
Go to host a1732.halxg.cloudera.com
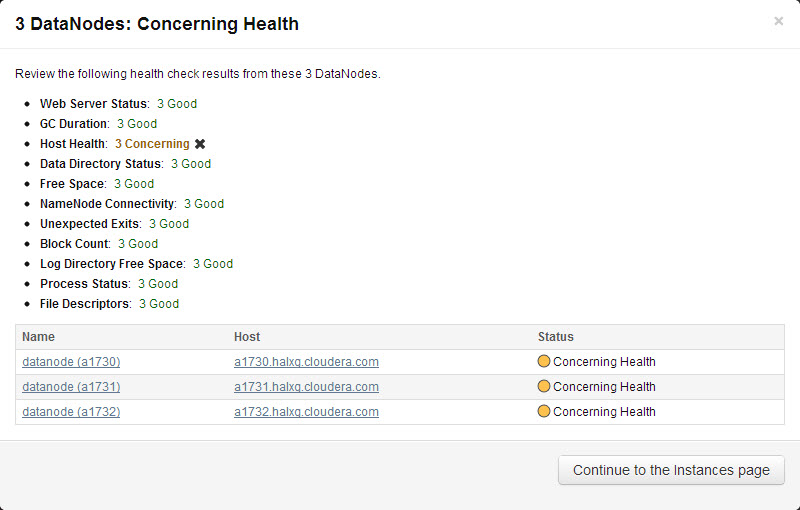tap(306, 412)
